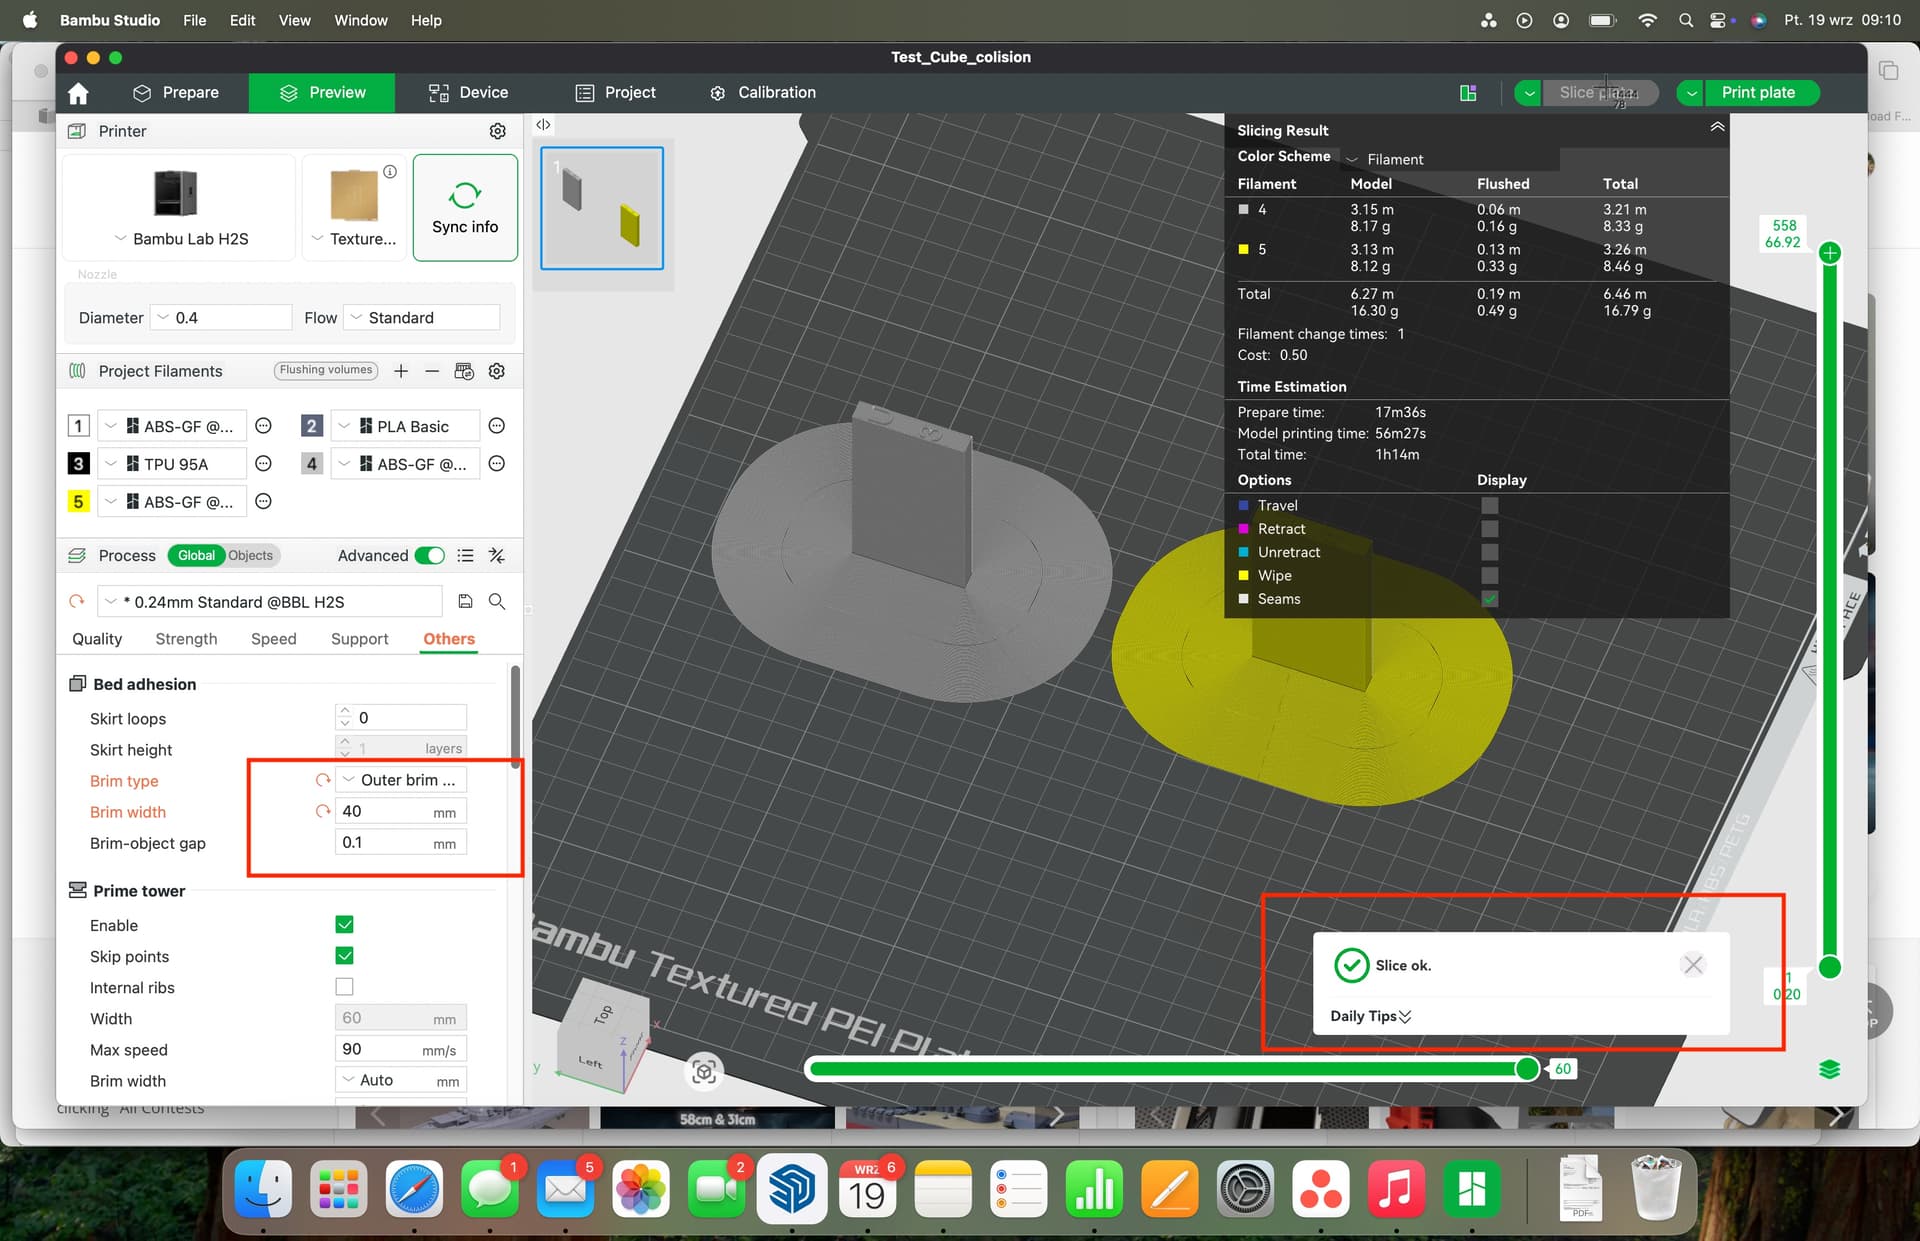
Task: Save process preset with floppy icon
Action: click(x=465, y=601)
